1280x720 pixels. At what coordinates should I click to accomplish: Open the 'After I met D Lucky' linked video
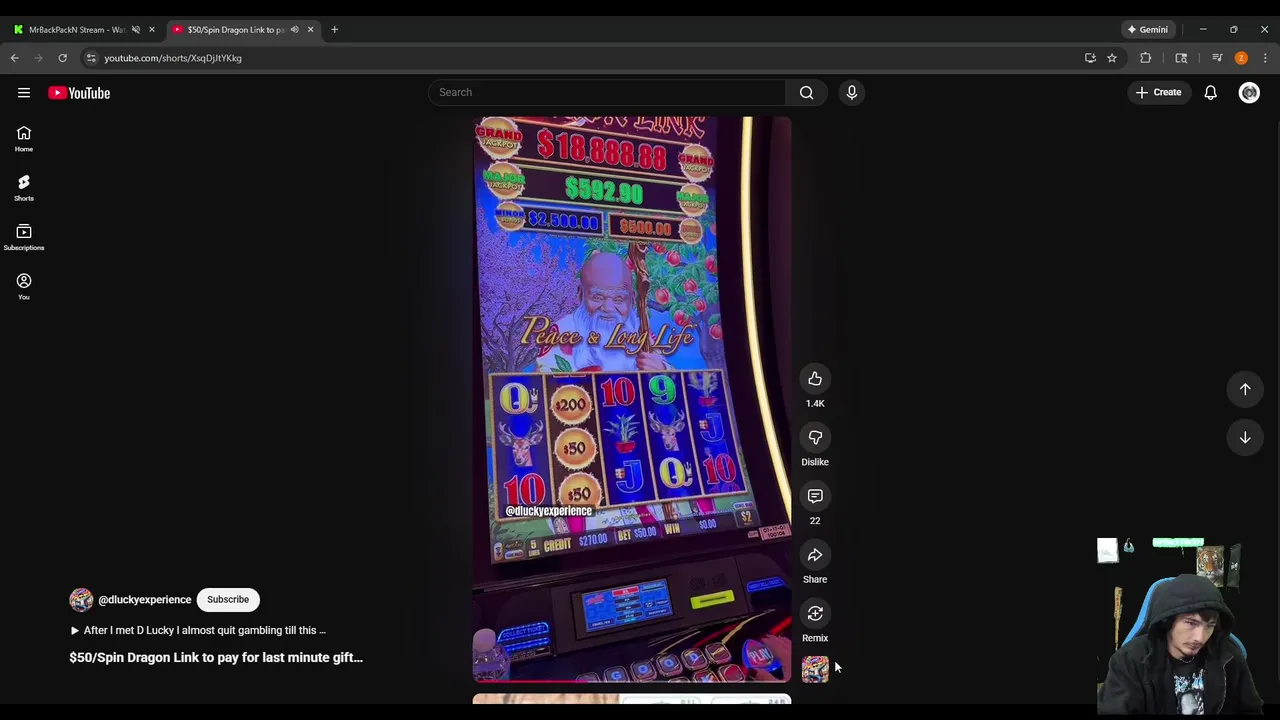(x=198, y=631)
